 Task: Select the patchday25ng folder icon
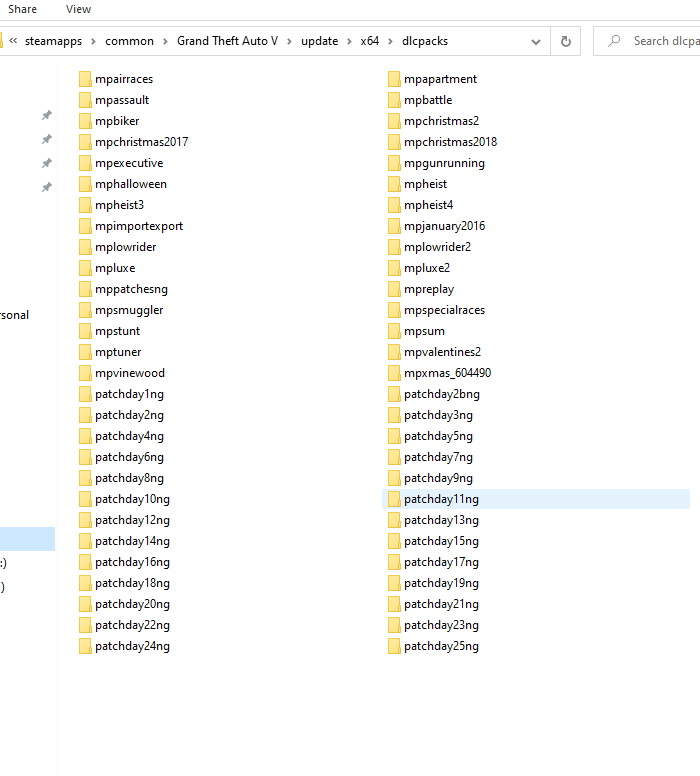point(394,646)
